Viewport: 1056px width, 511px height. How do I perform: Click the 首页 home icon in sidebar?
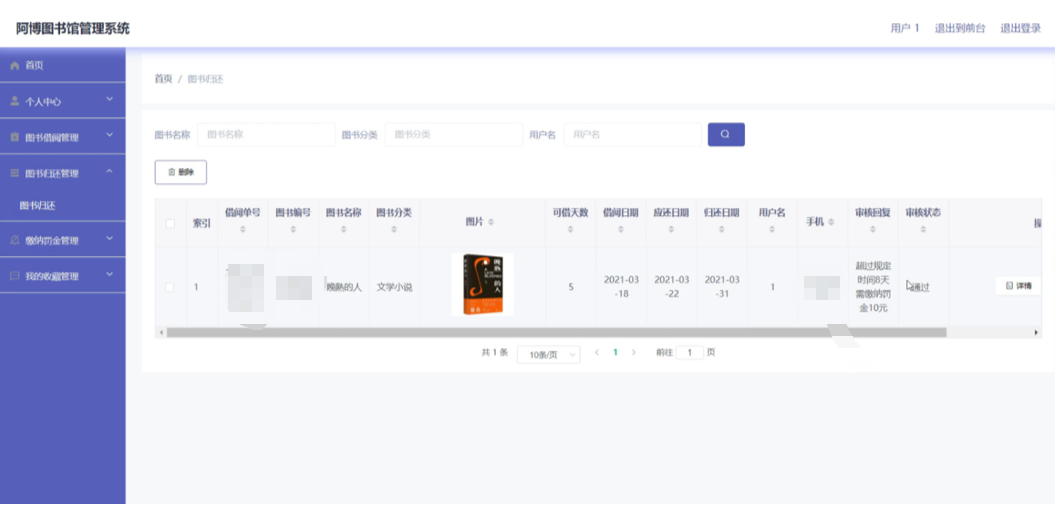click(15, 65)
